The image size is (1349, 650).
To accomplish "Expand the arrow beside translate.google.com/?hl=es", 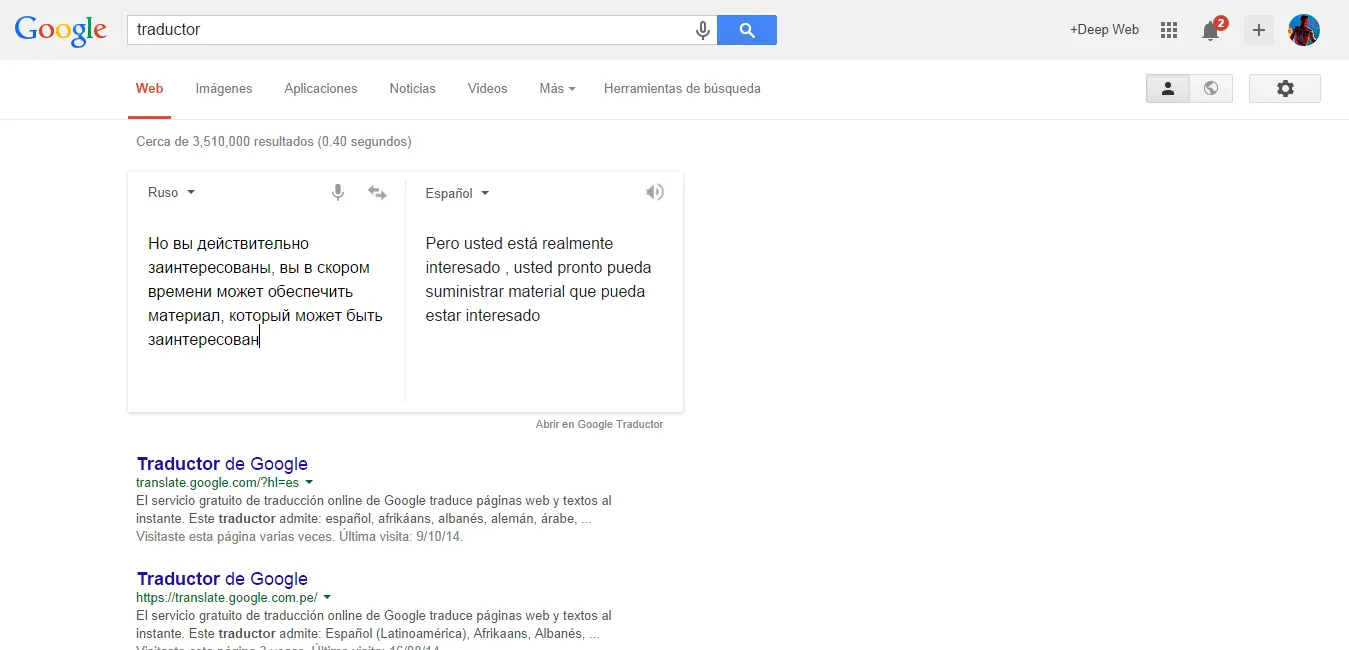I will point(309,482).
